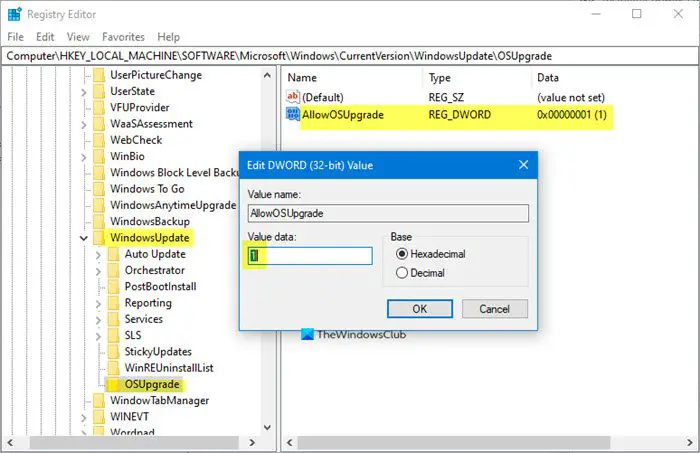Click the VFUProvider folder icon
The height and width of the screenshot is (453, 700).
tap(99, 108)
